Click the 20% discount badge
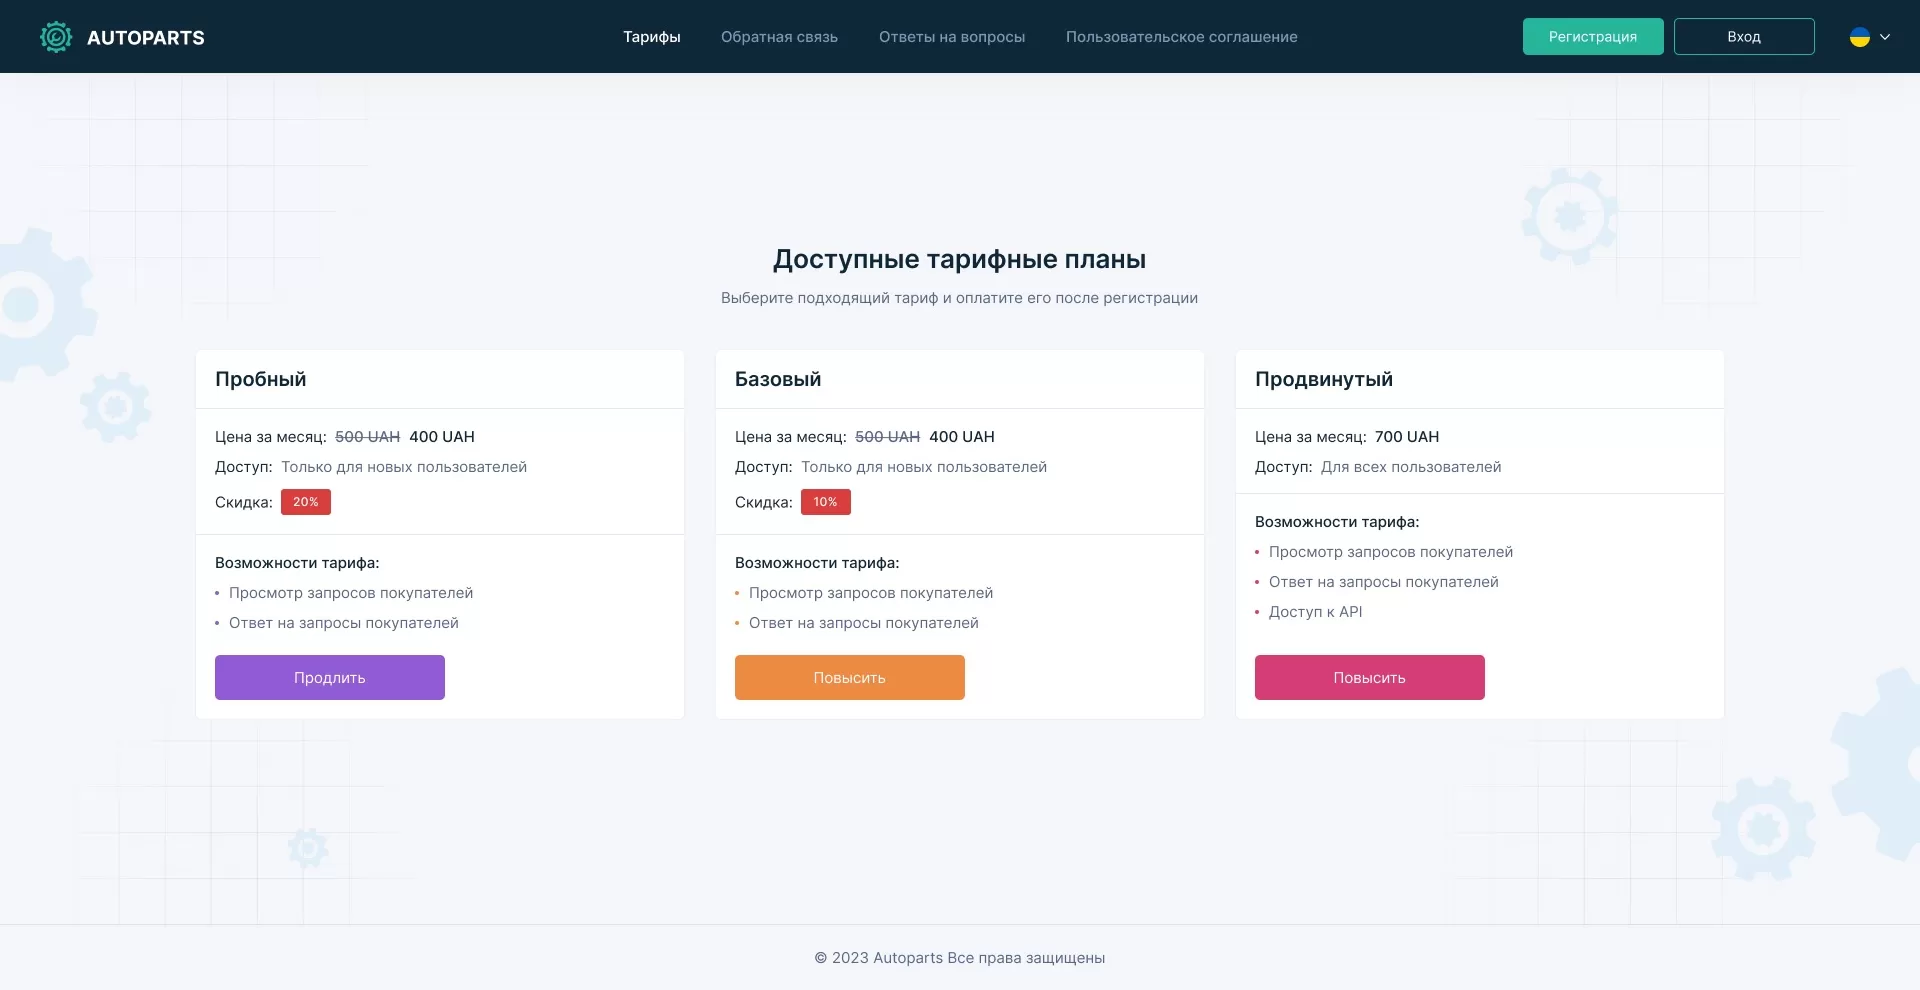Viewport: 1920px width, 990px height. click(x=306, y=502)
